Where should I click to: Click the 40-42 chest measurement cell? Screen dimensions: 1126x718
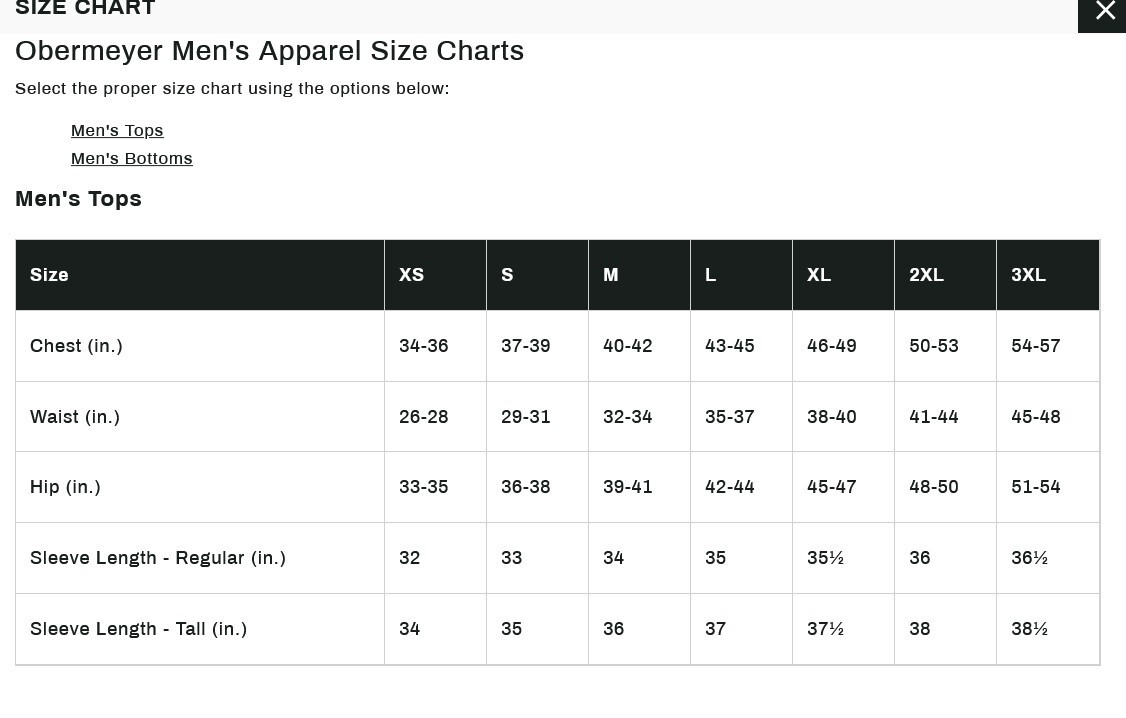coord(627,346)
